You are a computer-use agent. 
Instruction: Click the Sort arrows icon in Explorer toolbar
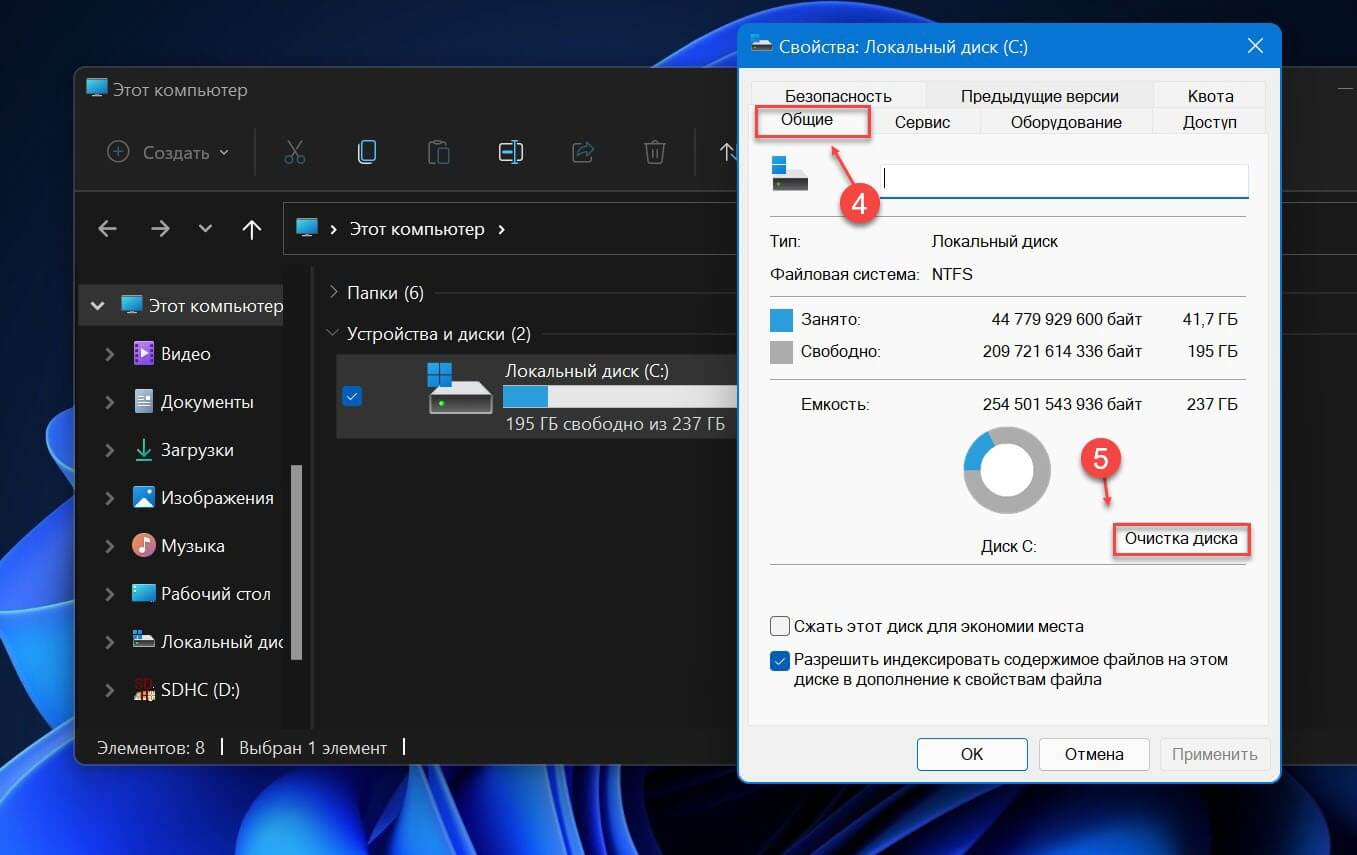(x=728, y=152)
